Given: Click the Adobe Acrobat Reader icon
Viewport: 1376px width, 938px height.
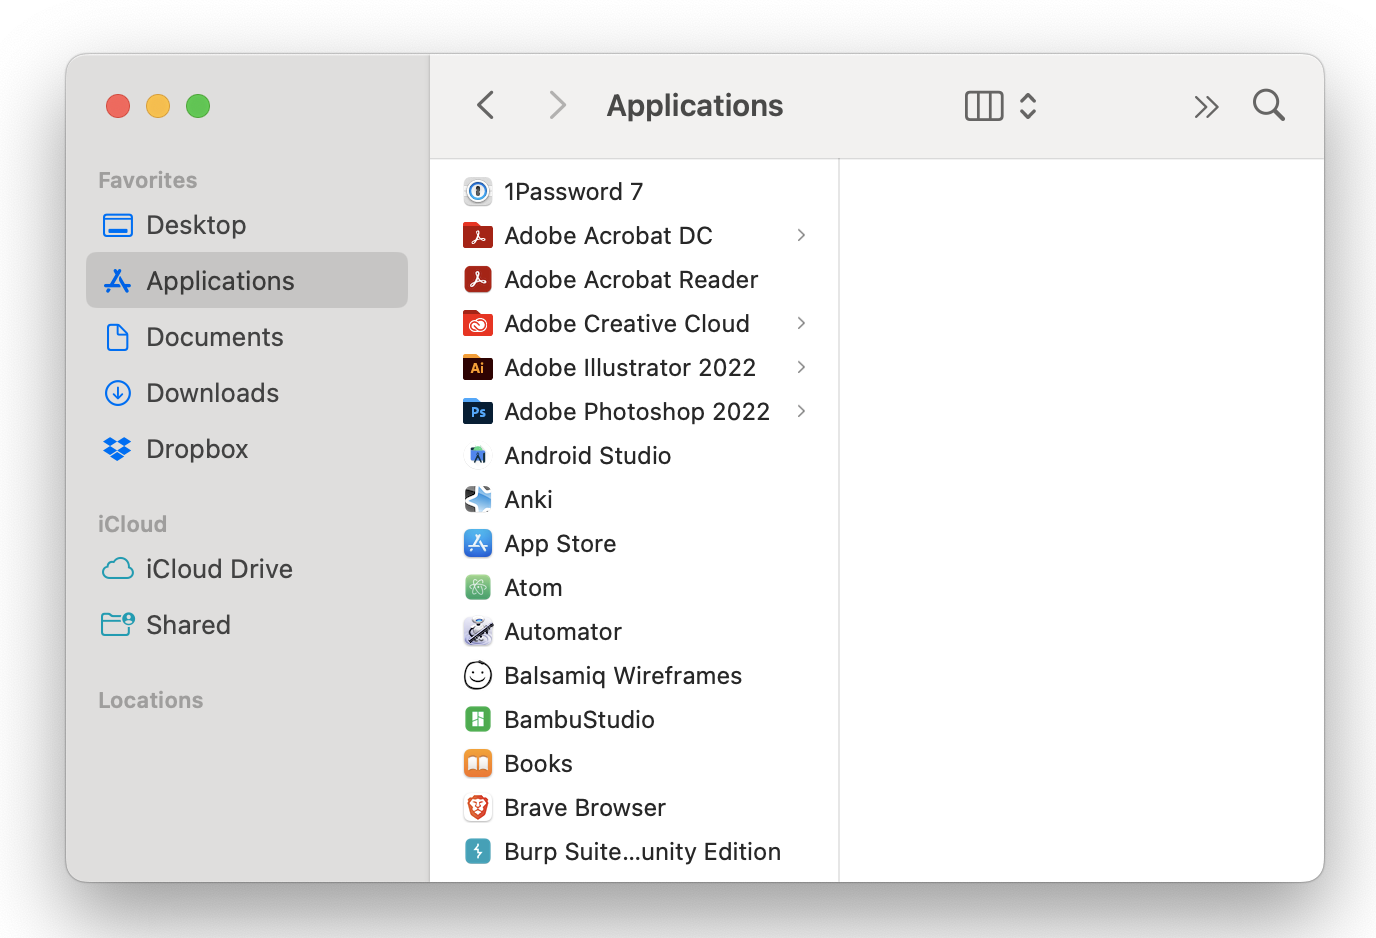Looking at the screenshot, I should coord(478,279).
